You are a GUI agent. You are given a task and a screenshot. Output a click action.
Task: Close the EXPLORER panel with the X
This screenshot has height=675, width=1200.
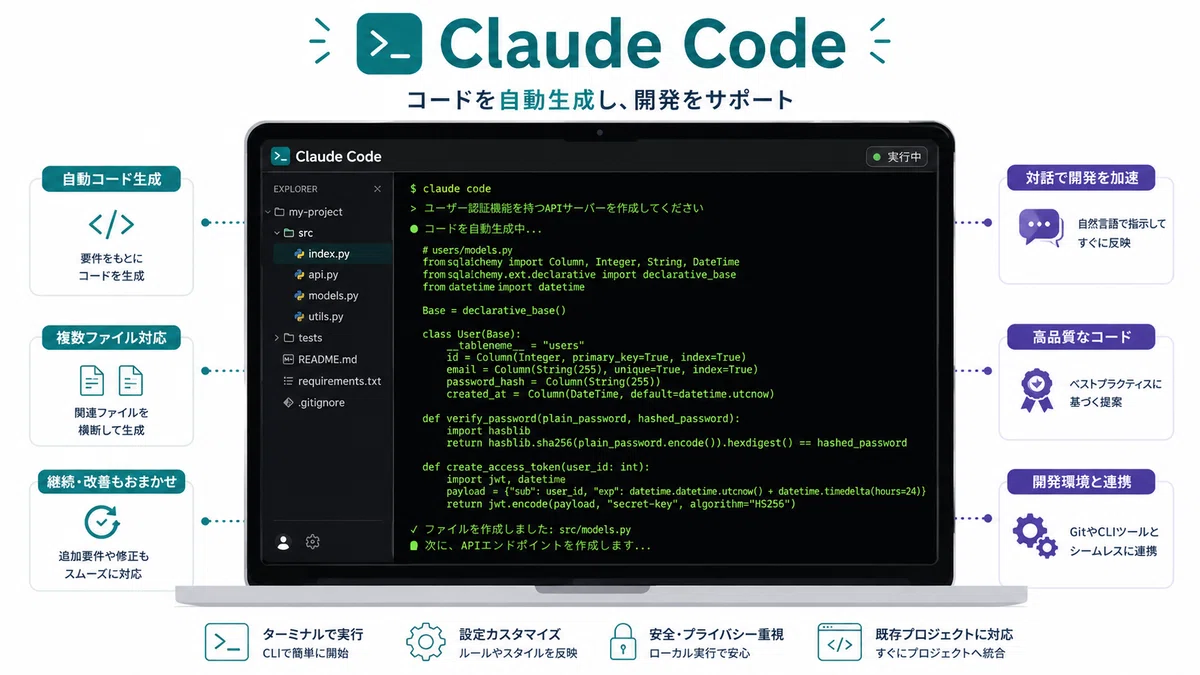[377, 189]
